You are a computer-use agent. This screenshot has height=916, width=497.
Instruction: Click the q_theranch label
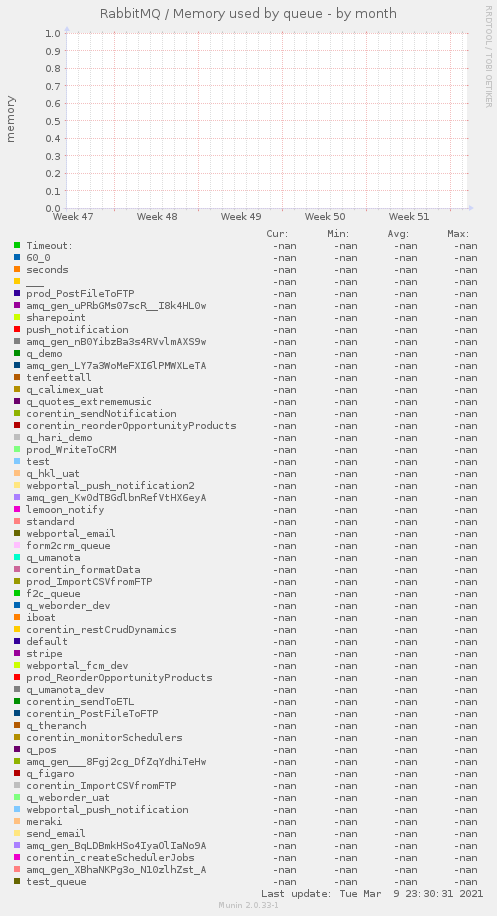(56, 726)
